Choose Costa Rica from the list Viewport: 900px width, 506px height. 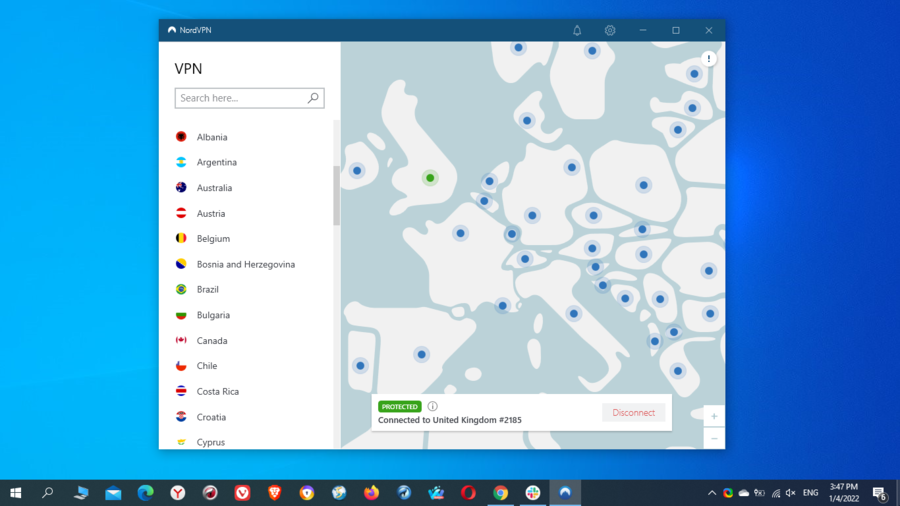217,392
